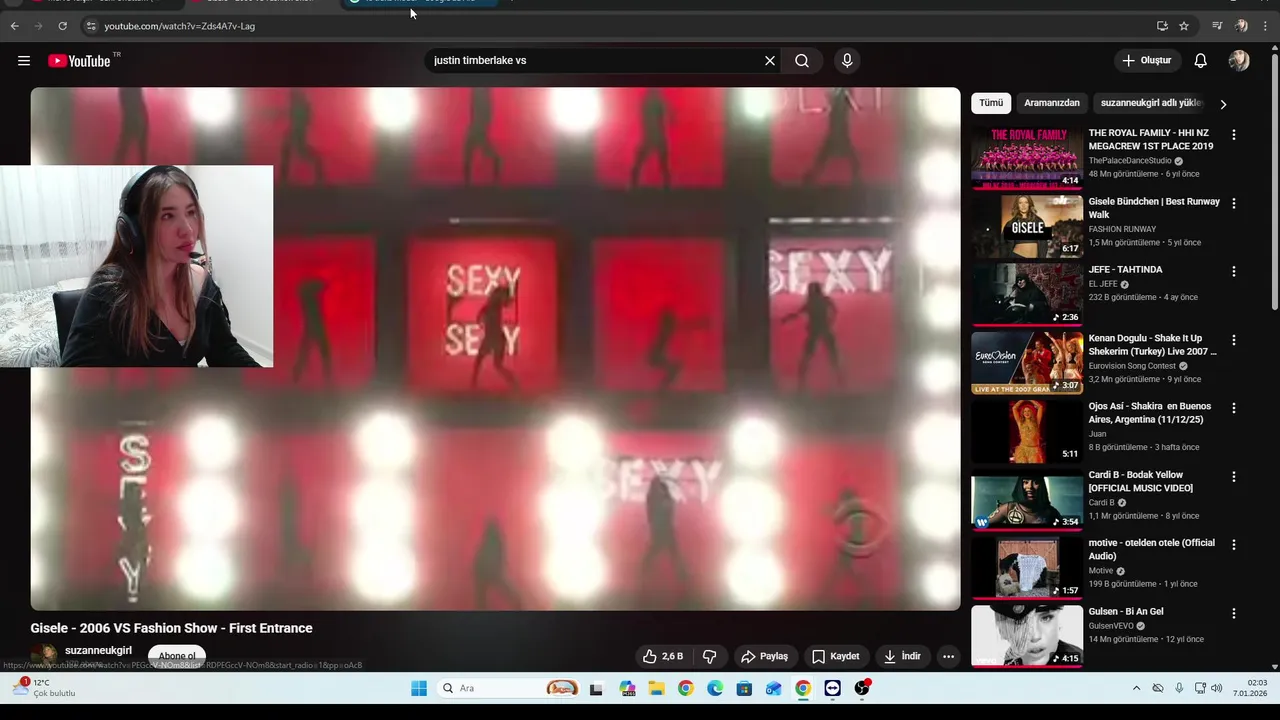Open Gisele Bündchen Best Runway Walk thumbnail

[x=1027, y=226]
